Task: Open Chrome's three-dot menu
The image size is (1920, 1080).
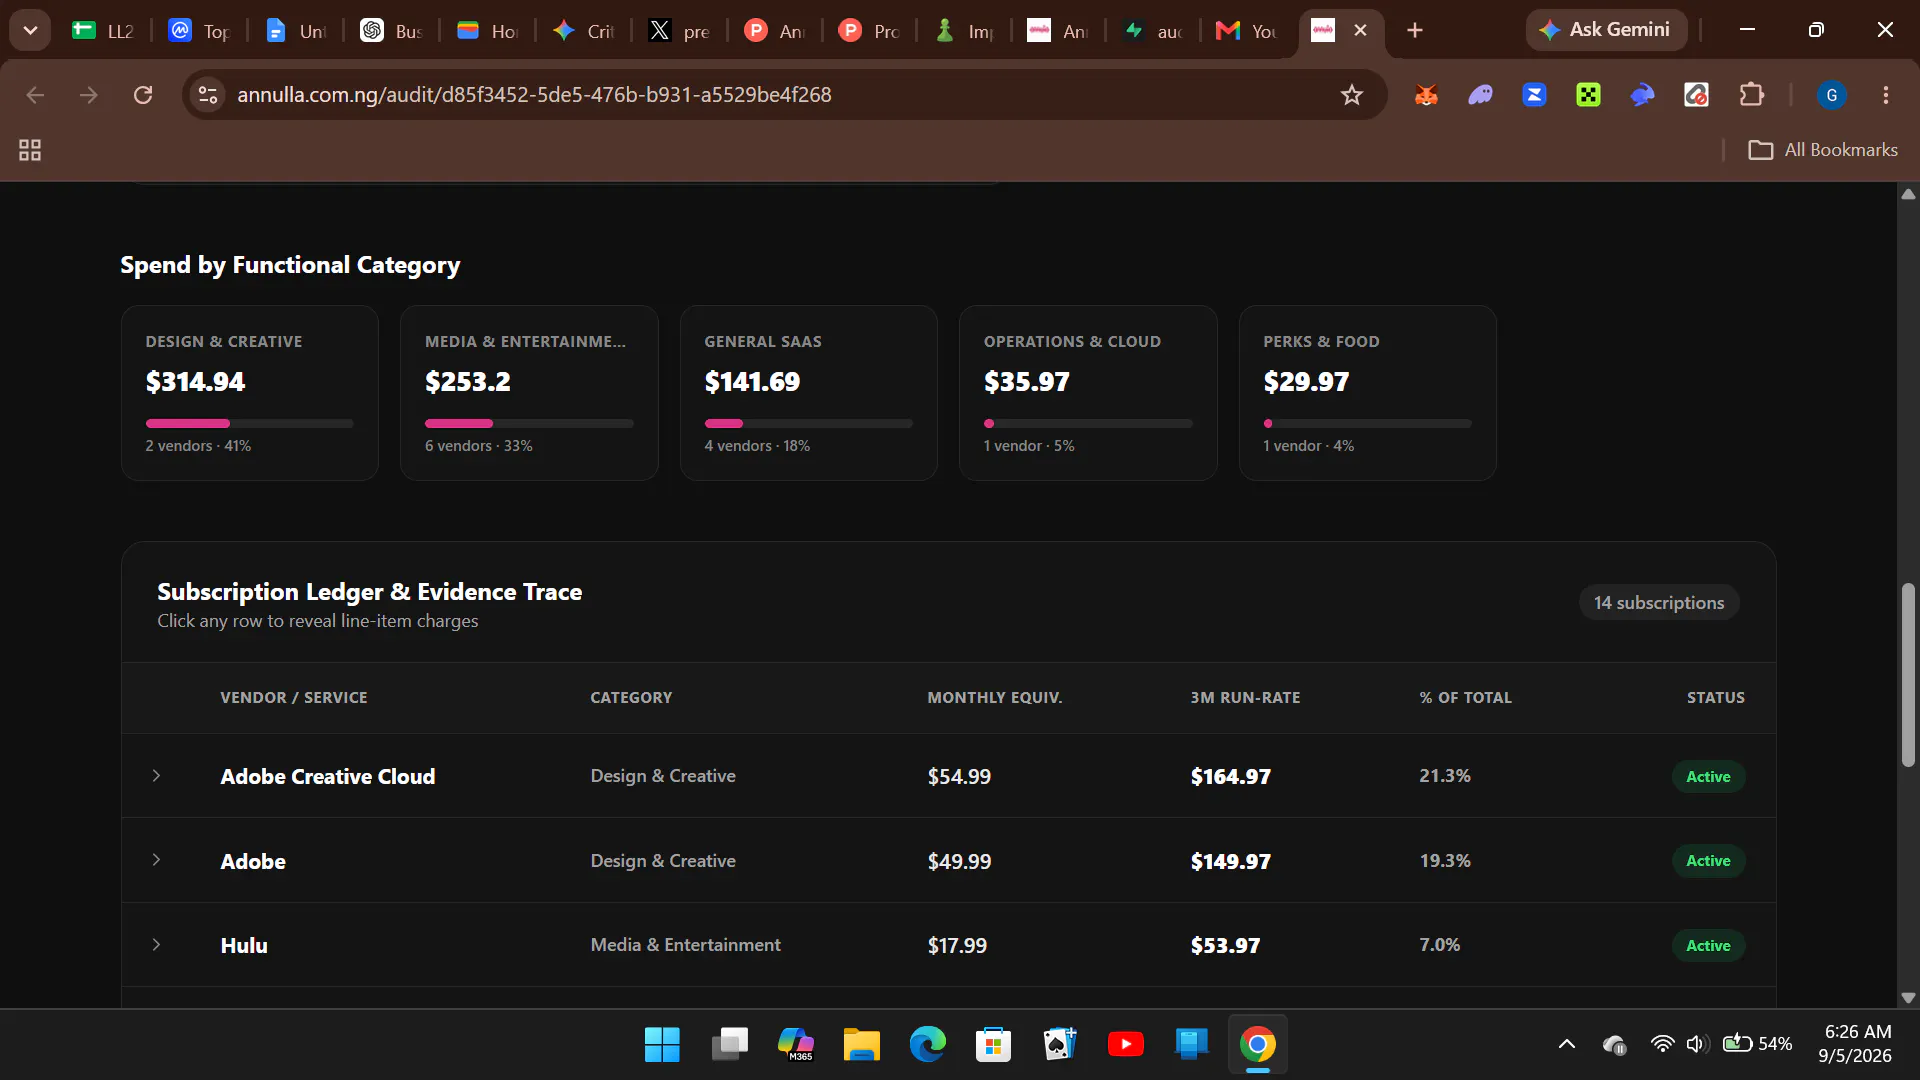Action: click(x=1886, y=95)
